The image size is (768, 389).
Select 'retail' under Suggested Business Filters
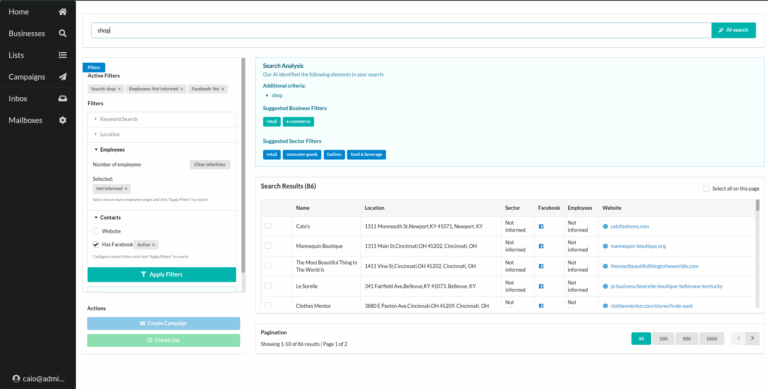tap(272, 122)
